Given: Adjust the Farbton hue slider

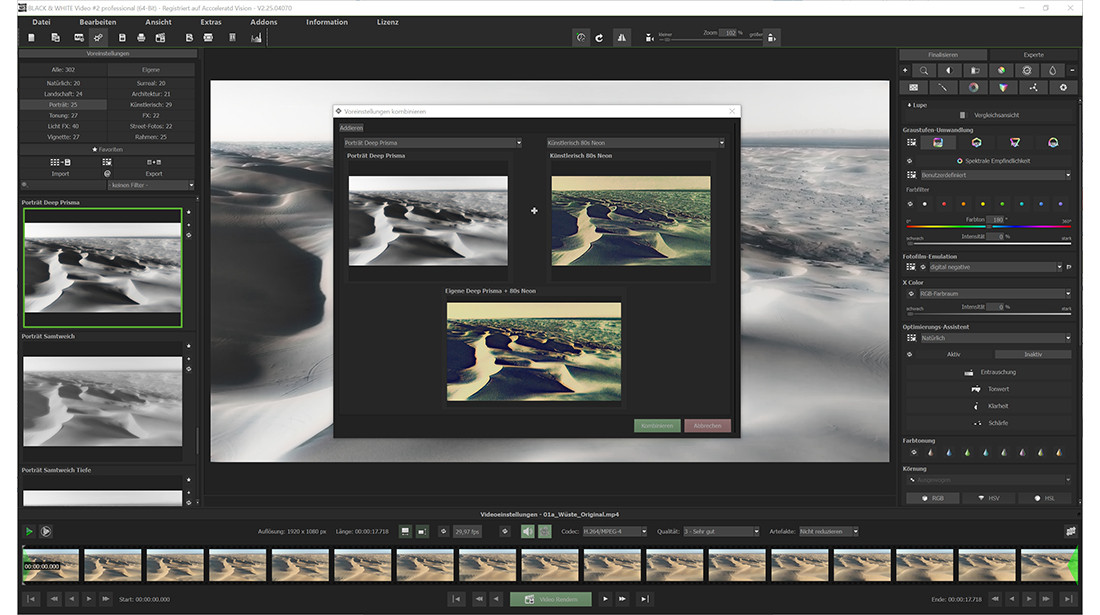Looking at the screenshot, I should (988, 227).
